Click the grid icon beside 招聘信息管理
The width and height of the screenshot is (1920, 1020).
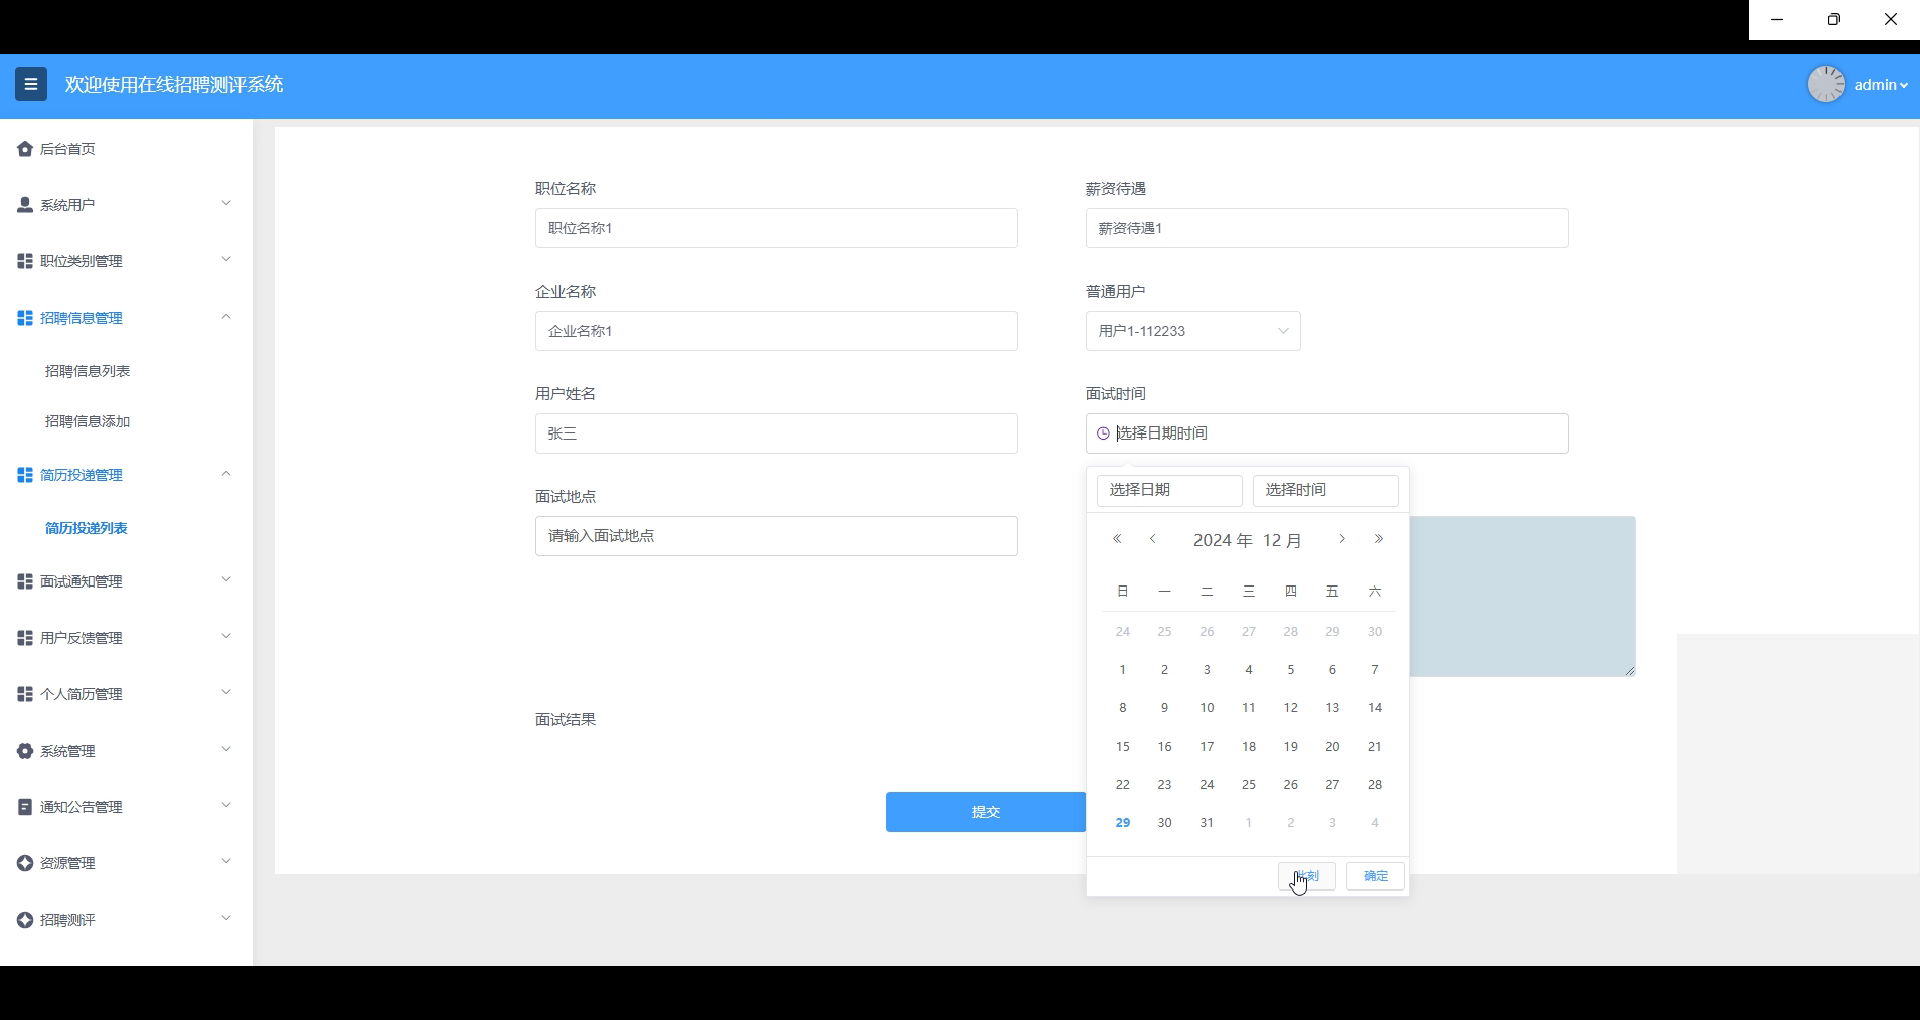[25, 318]
